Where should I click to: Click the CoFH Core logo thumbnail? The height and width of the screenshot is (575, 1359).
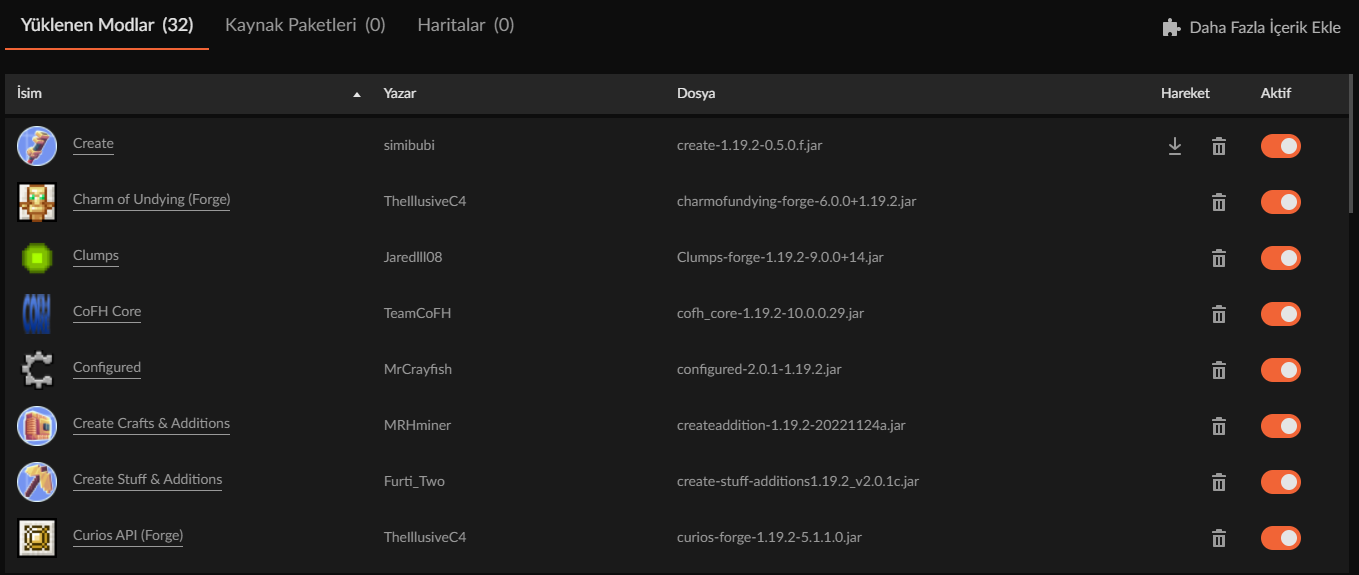coord(37,314)
